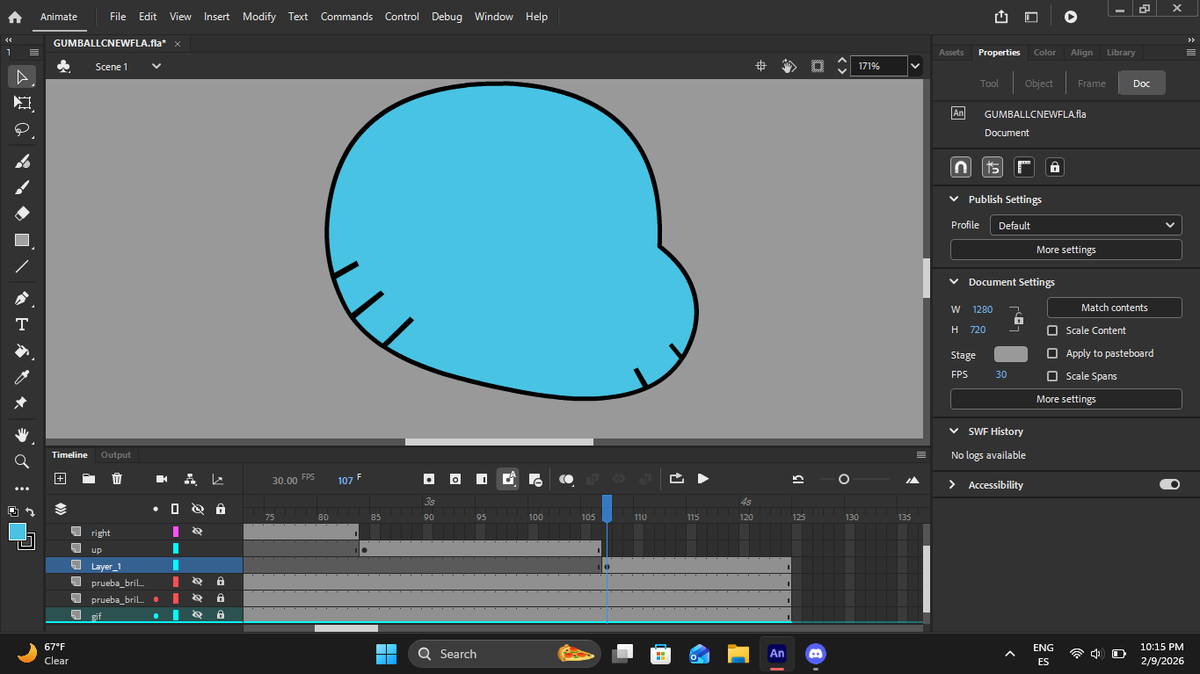Viewport: 1200px width, 674px height.
Task: Add a camera using the camera icon
Action: point(162,480)
